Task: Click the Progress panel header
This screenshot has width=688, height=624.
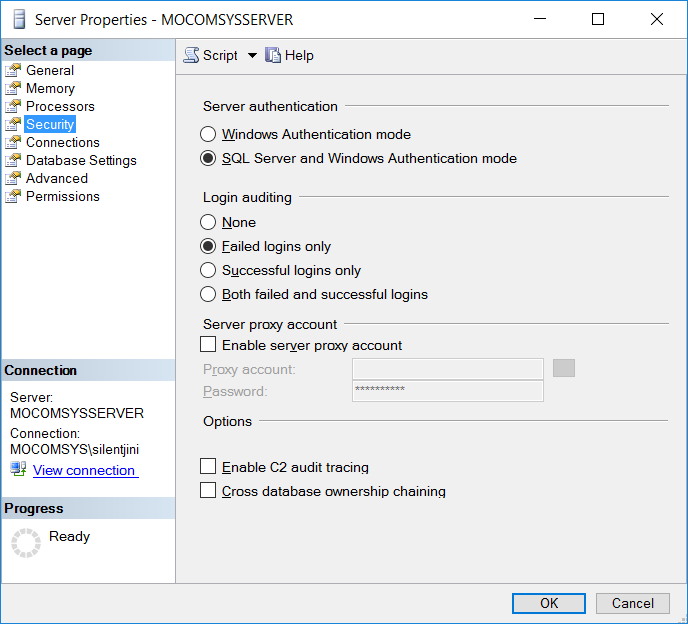Action: click(88, 508)
